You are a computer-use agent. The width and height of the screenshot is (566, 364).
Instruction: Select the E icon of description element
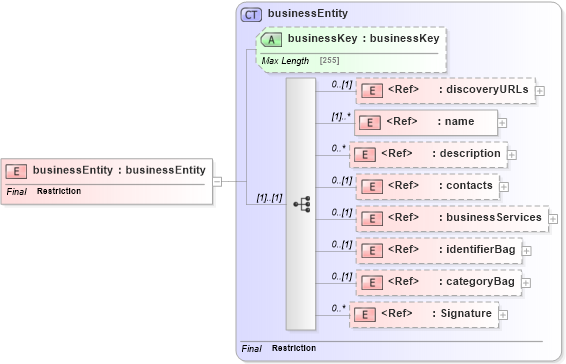[365, 155]
